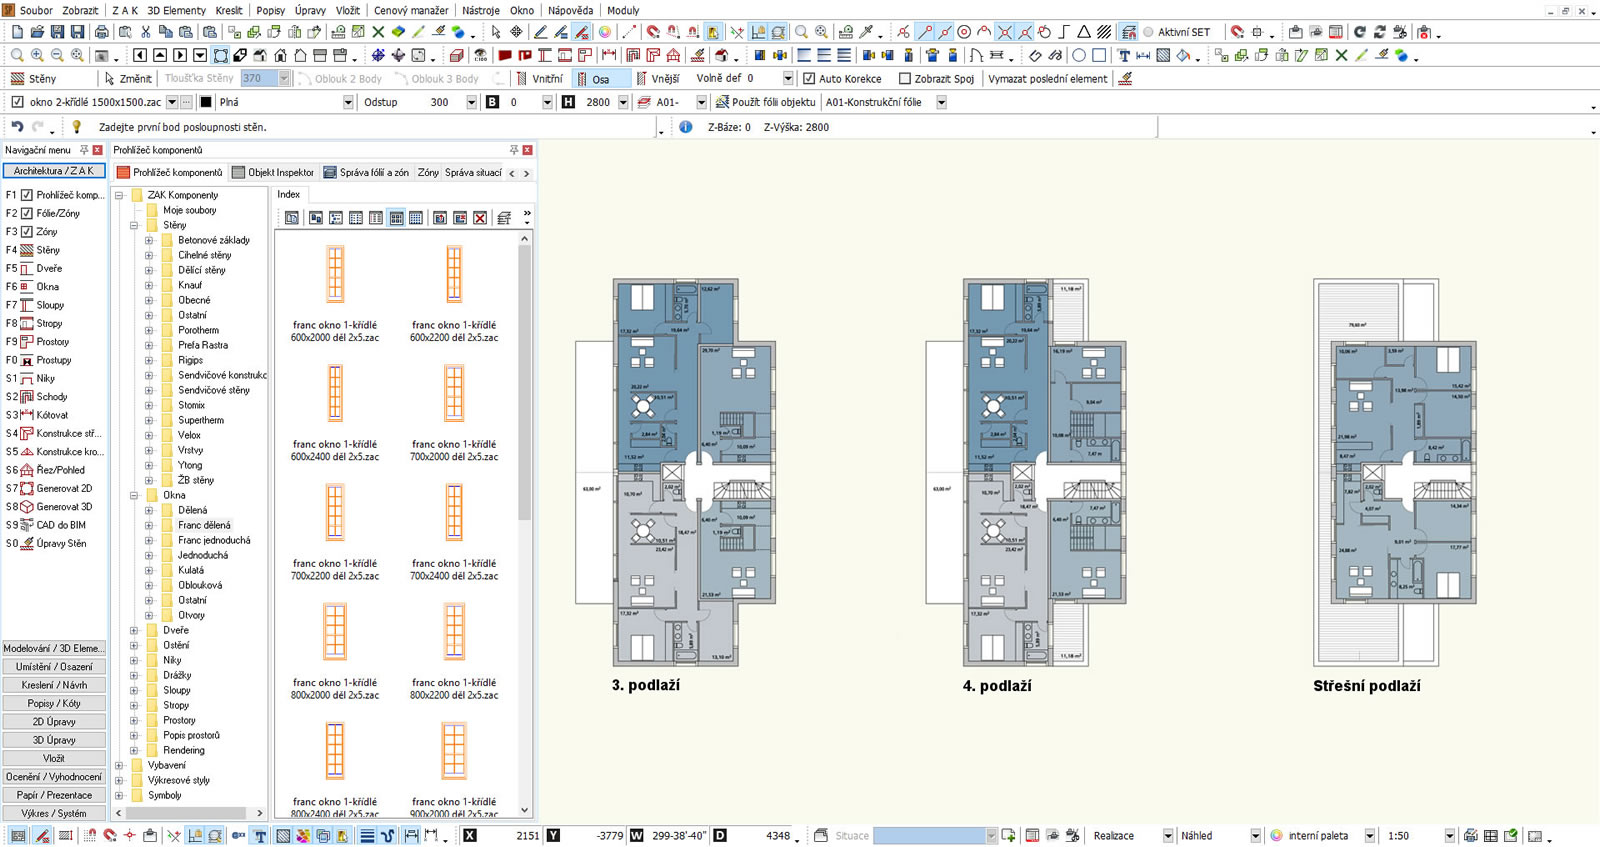
Task: Open the A01-Konstrukční fólie dropdown
Action: point(941,102)
